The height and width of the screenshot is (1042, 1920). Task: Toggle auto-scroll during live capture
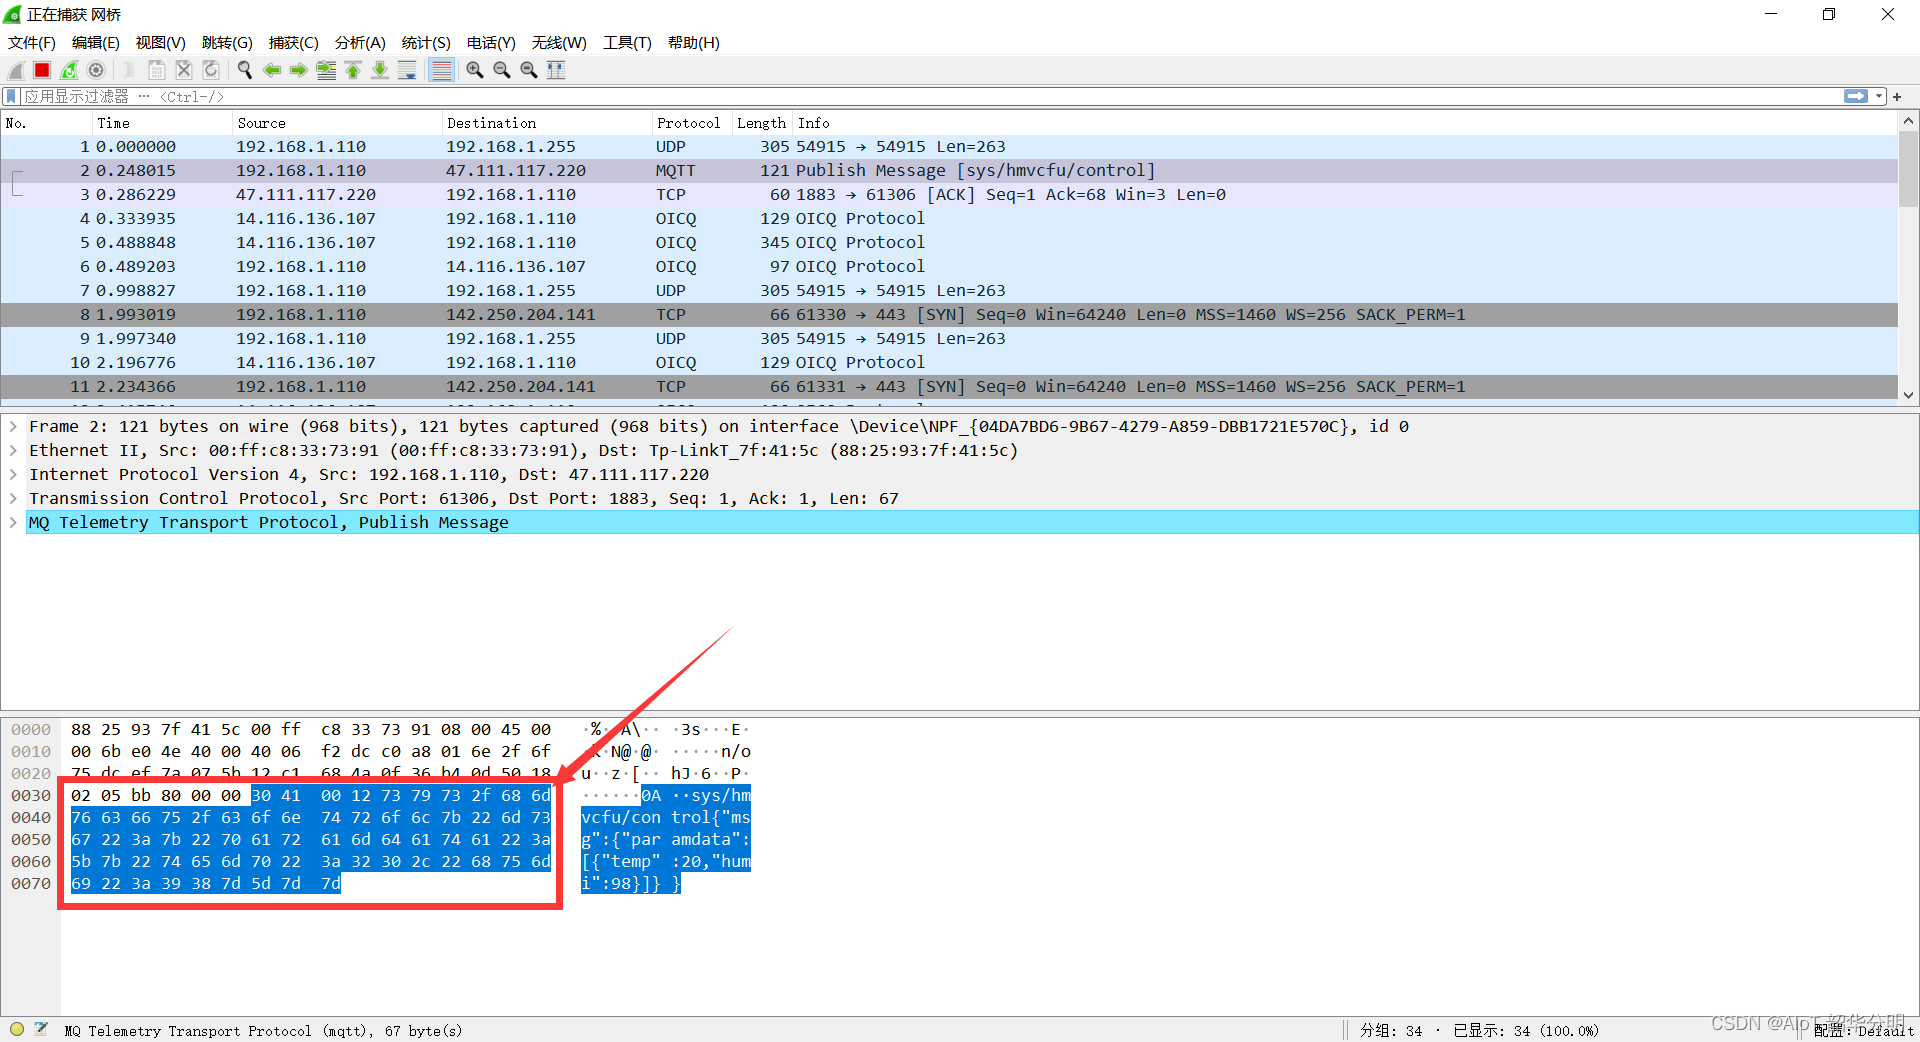point(407,70)
